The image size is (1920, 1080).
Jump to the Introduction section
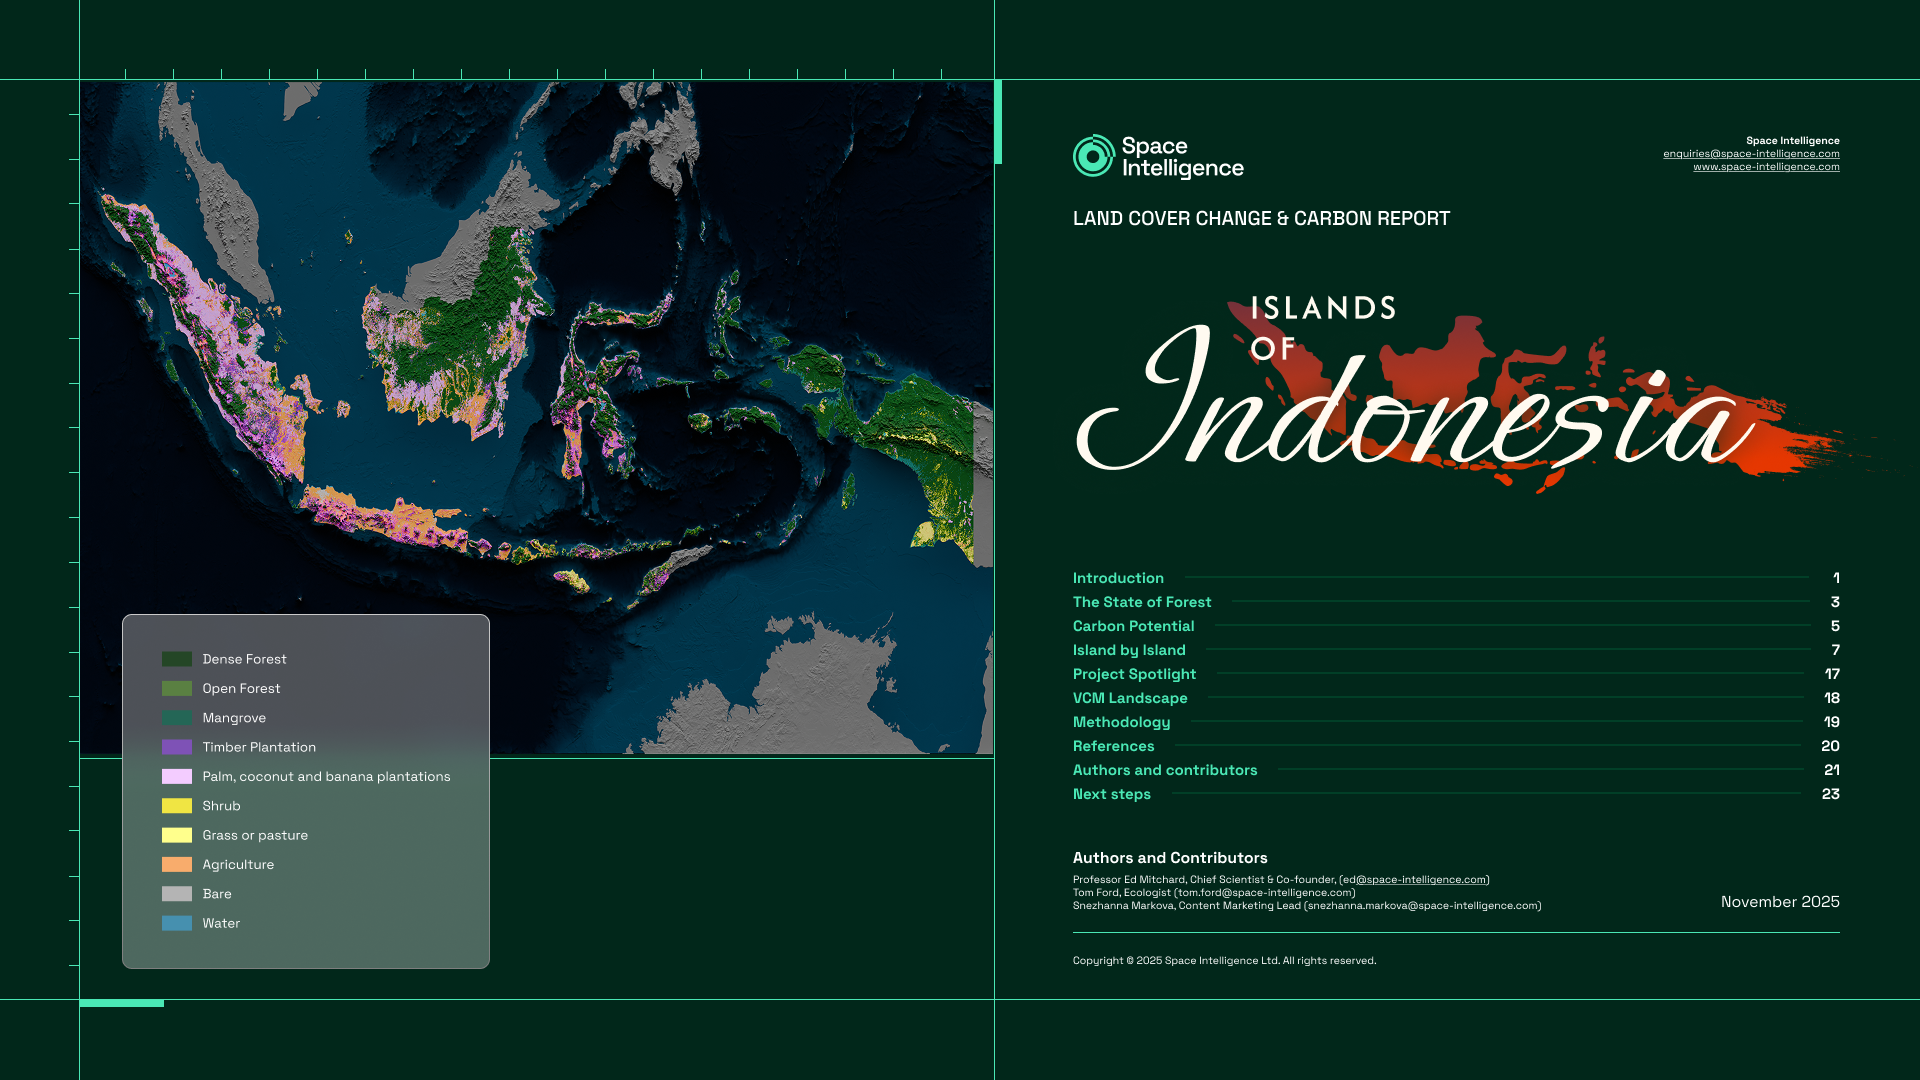pyautogui.click(x=1117, y=578)
